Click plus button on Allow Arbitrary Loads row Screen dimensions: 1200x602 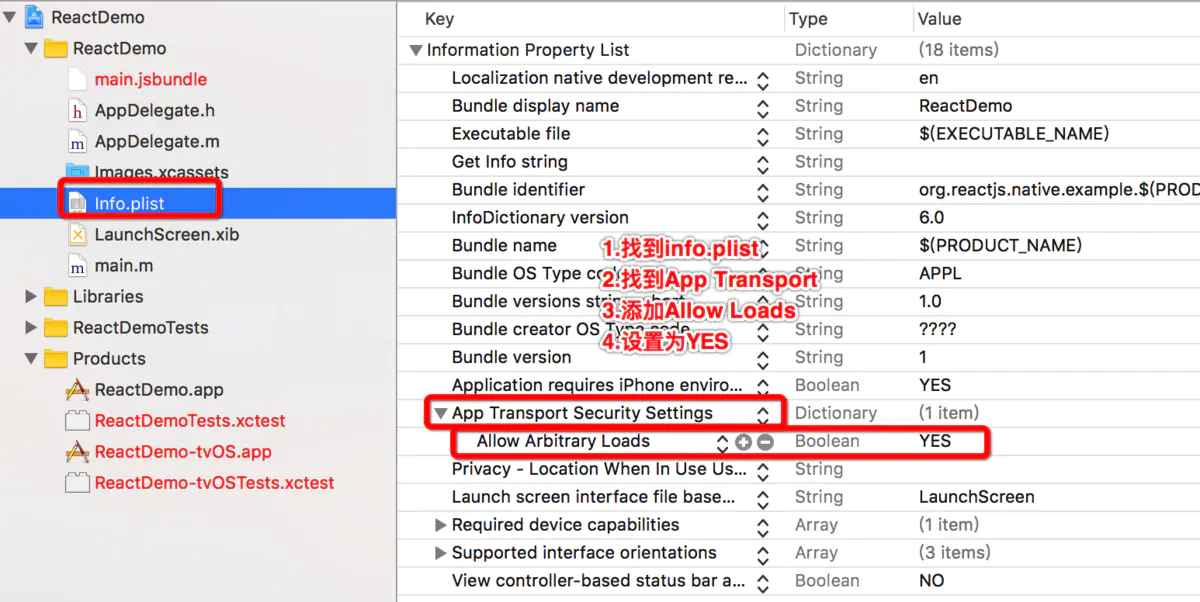pyautogui.click(x=743, y=441)
